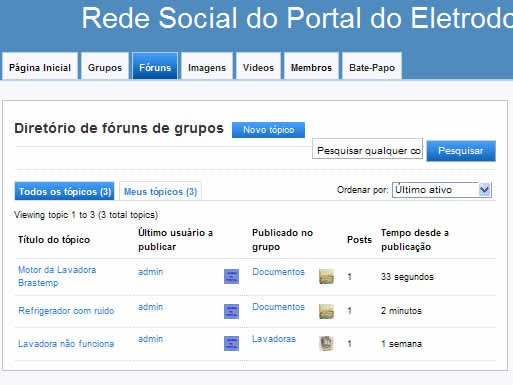Show Meus tópicos (3)
Screen dimensions: 513x385
160,191
